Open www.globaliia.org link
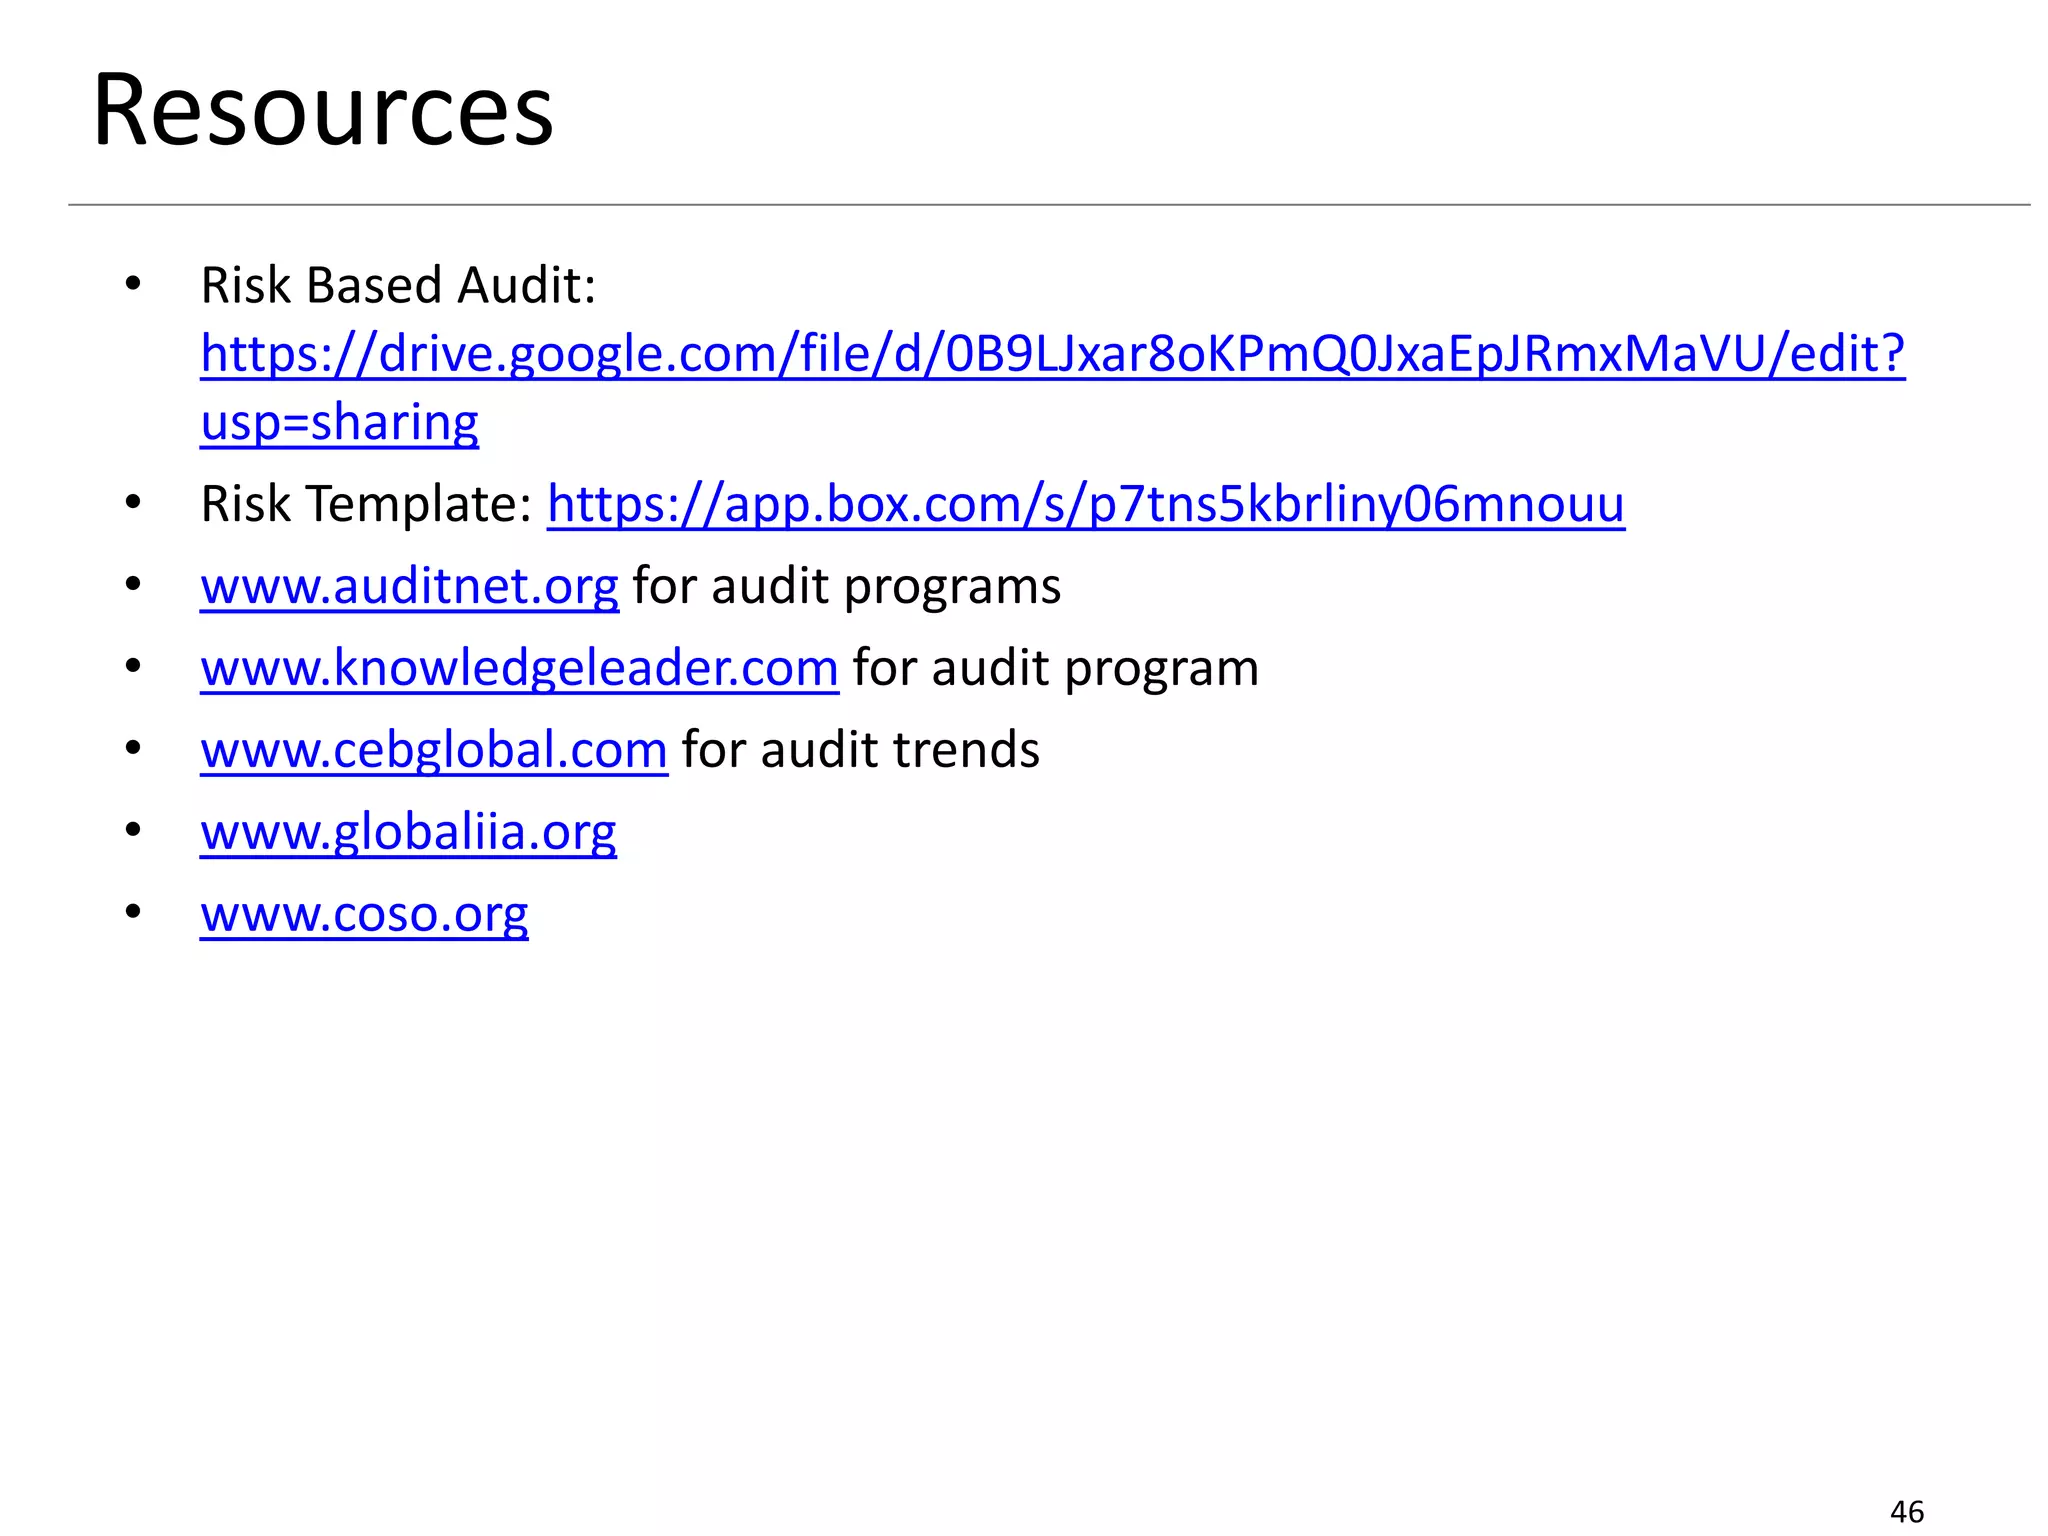Screen dimensions: 2048x1536 408,832
